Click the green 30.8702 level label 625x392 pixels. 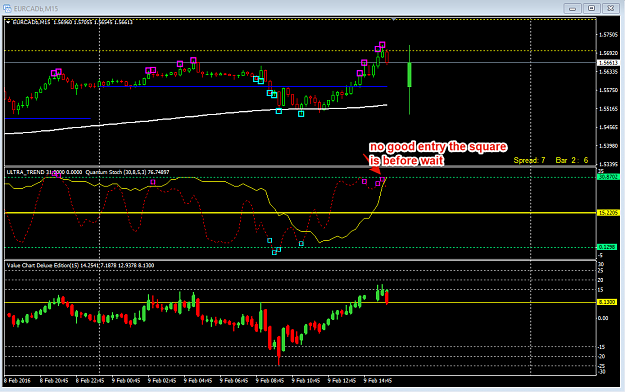tap(607, 177)
